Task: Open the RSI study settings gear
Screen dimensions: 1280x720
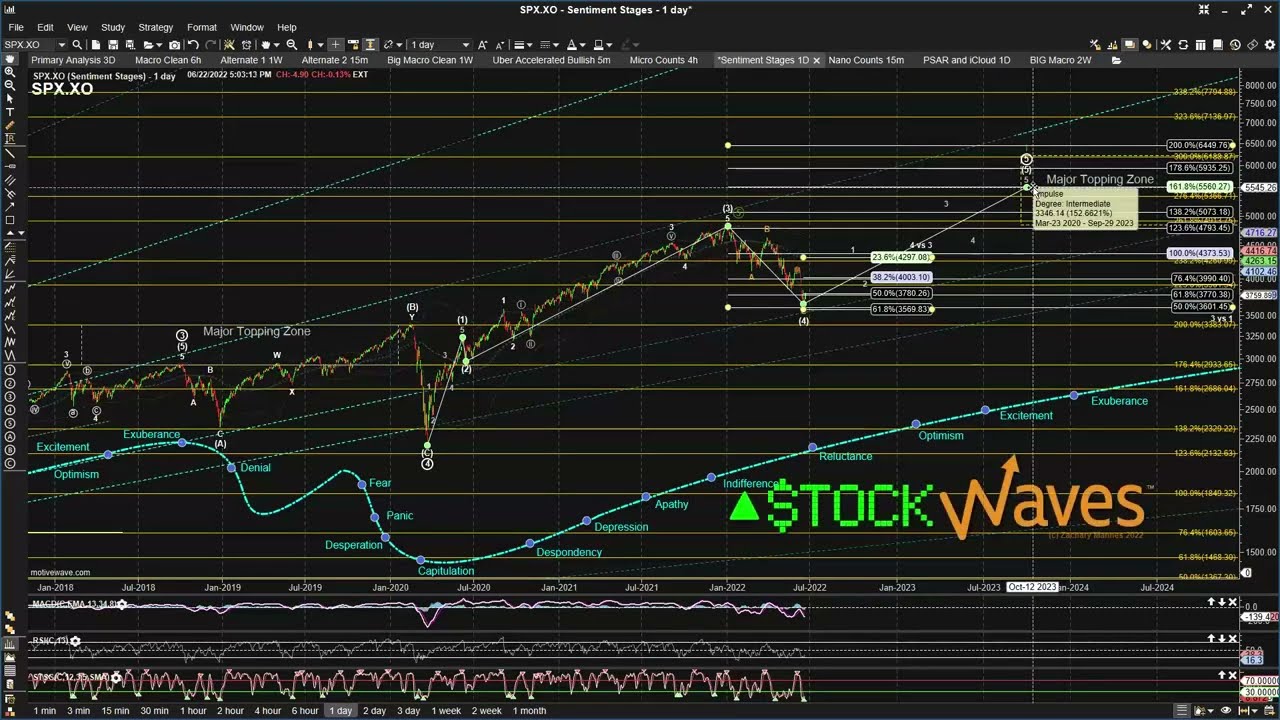Action: (x=75, y=641)
